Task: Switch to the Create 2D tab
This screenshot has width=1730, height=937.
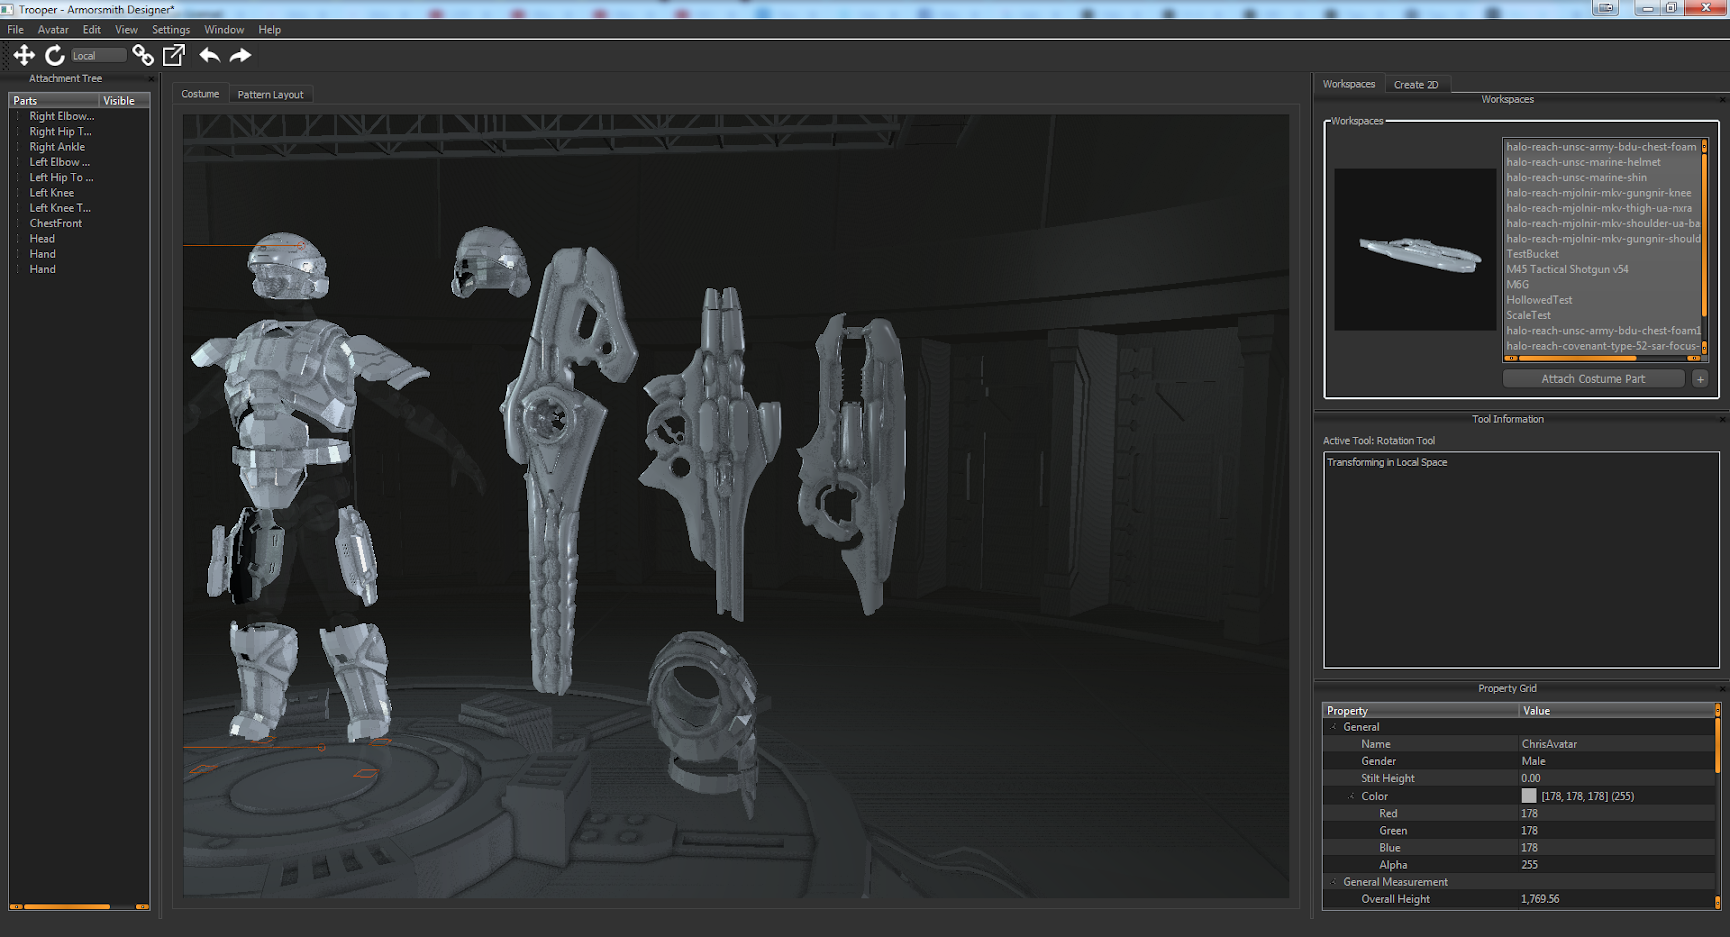Action: (x=1416, y=85)
